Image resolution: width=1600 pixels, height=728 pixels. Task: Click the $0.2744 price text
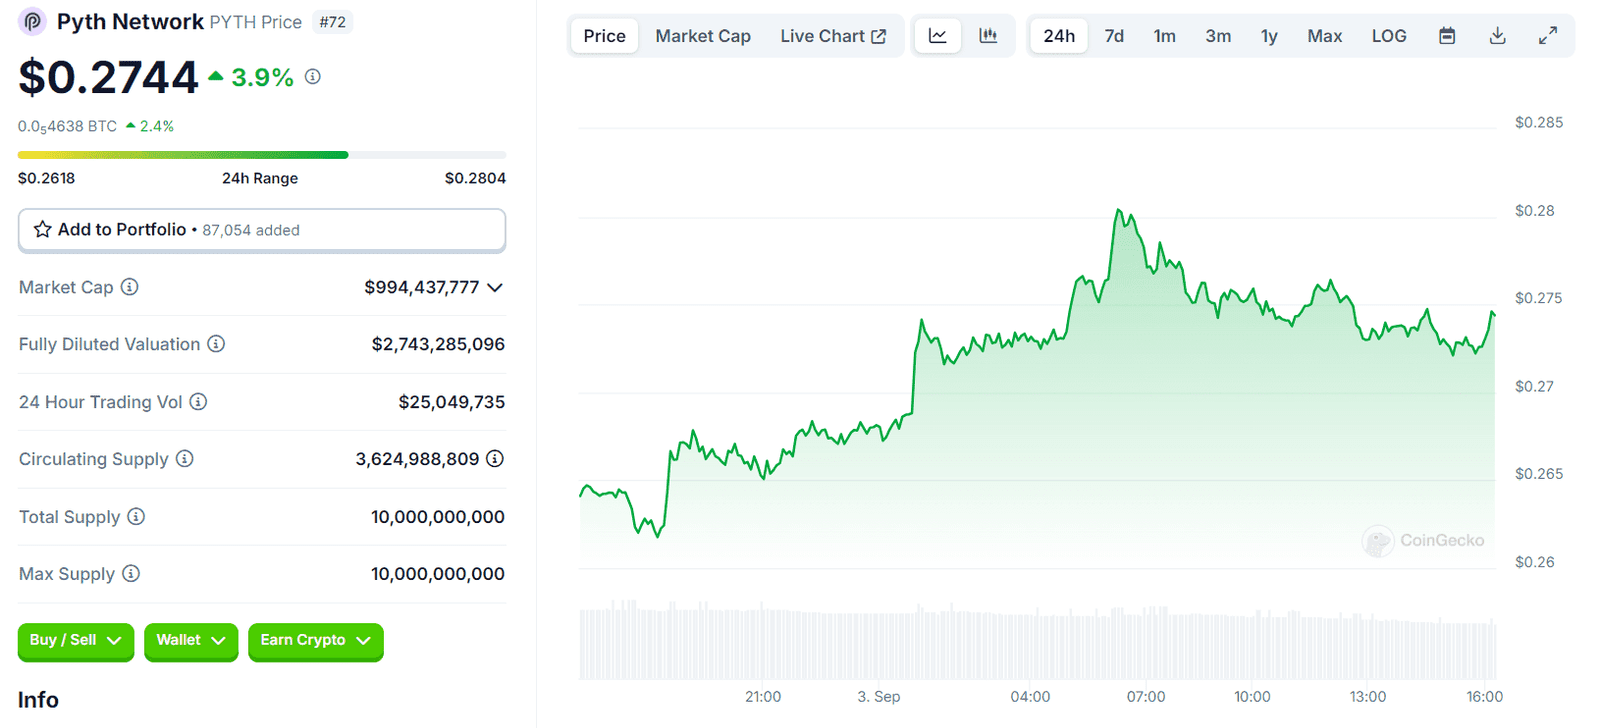[x=109, y=78]
